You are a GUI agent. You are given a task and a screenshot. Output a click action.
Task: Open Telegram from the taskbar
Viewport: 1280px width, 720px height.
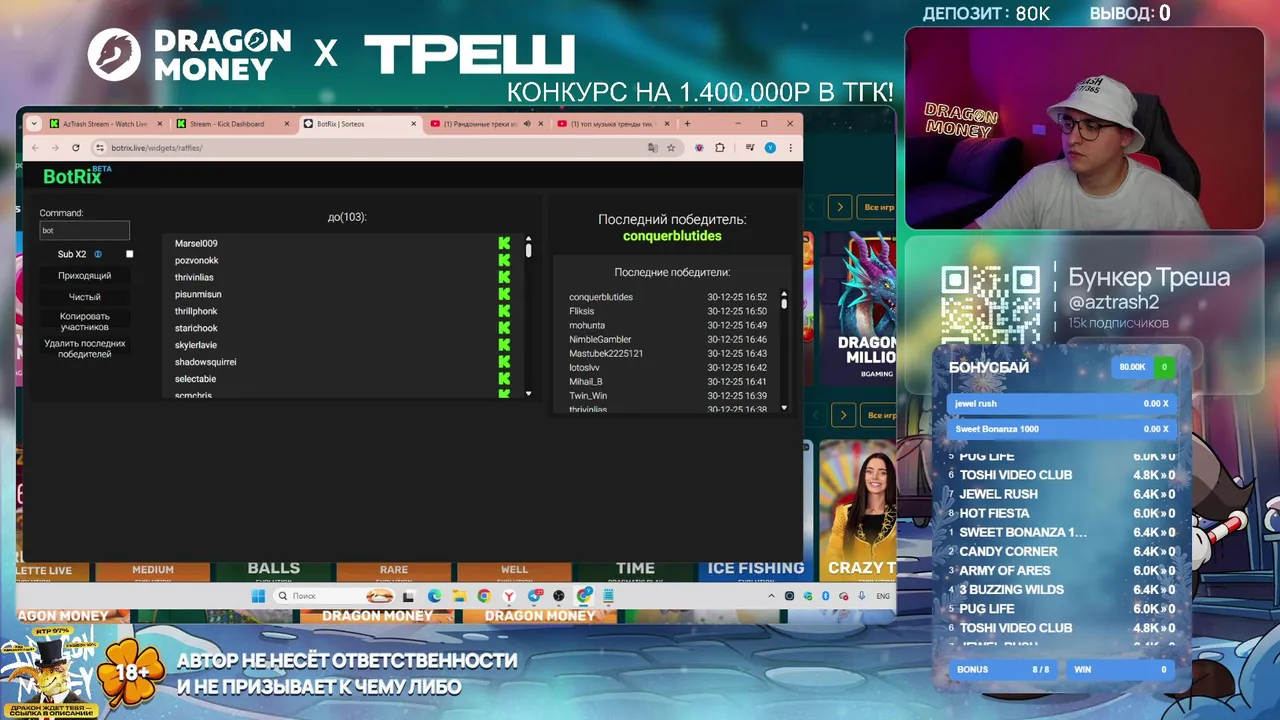pyautogui.click(x=534, y=596)
